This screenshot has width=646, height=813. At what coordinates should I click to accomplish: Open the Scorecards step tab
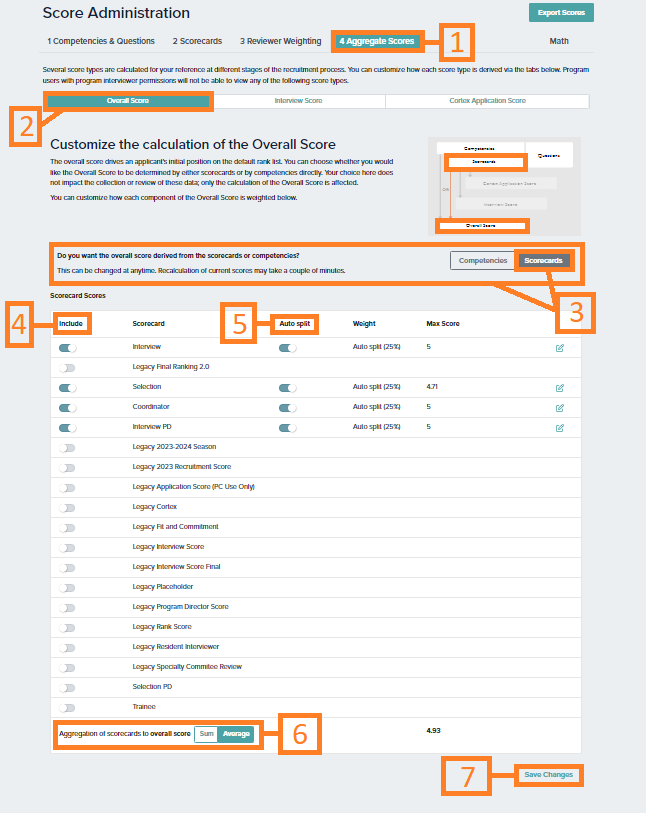pyautogui.click(x=197, y=41)
